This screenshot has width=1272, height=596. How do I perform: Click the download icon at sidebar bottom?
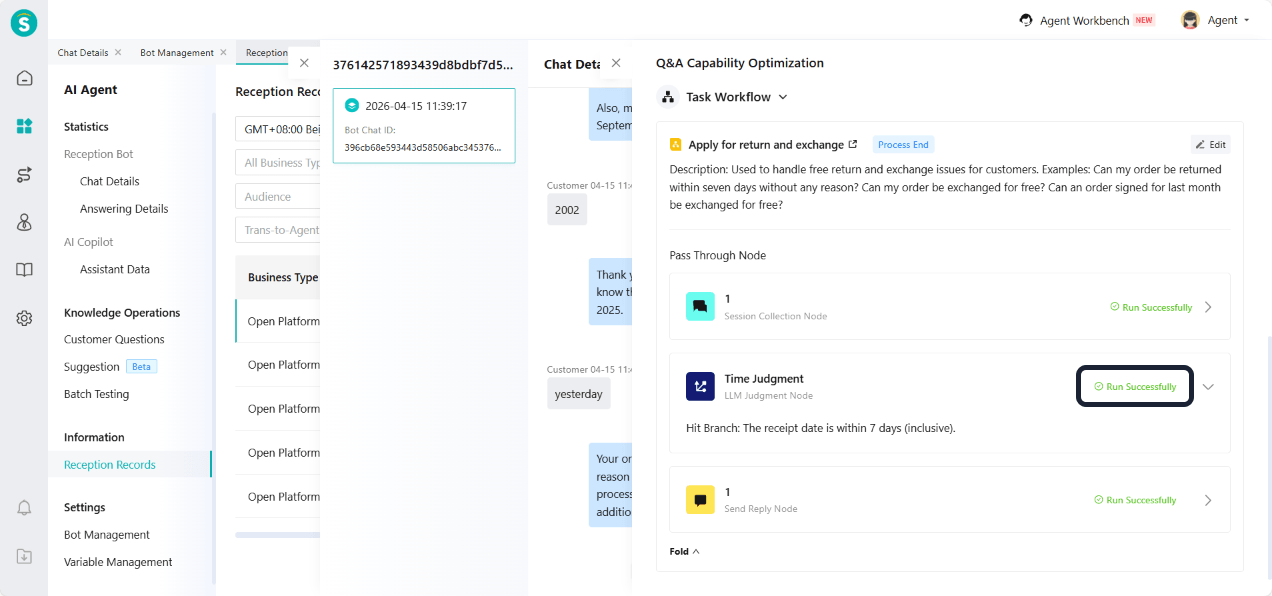point(24,556)
